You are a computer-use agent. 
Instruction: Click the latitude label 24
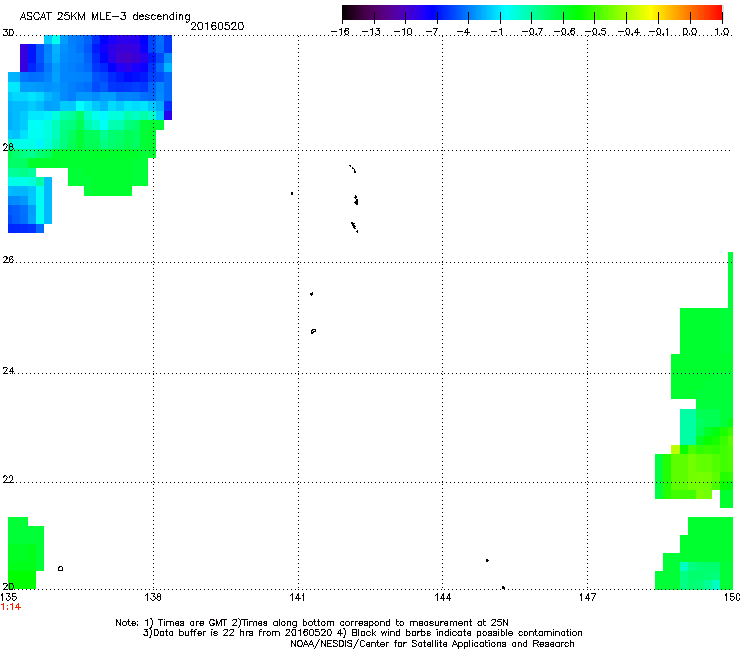[x=8, y=371]
